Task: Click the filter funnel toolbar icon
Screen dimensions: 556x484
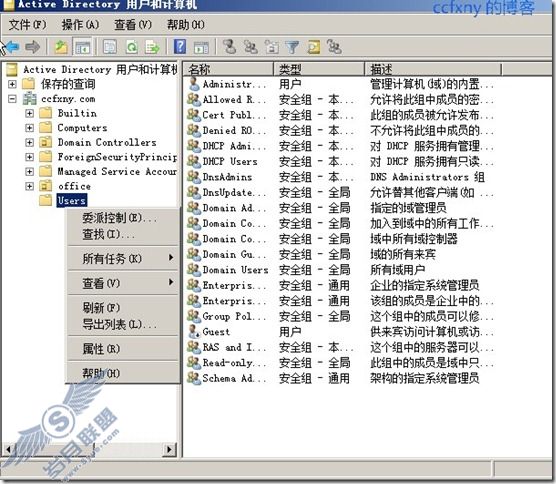Action: (x=293, y=47)
